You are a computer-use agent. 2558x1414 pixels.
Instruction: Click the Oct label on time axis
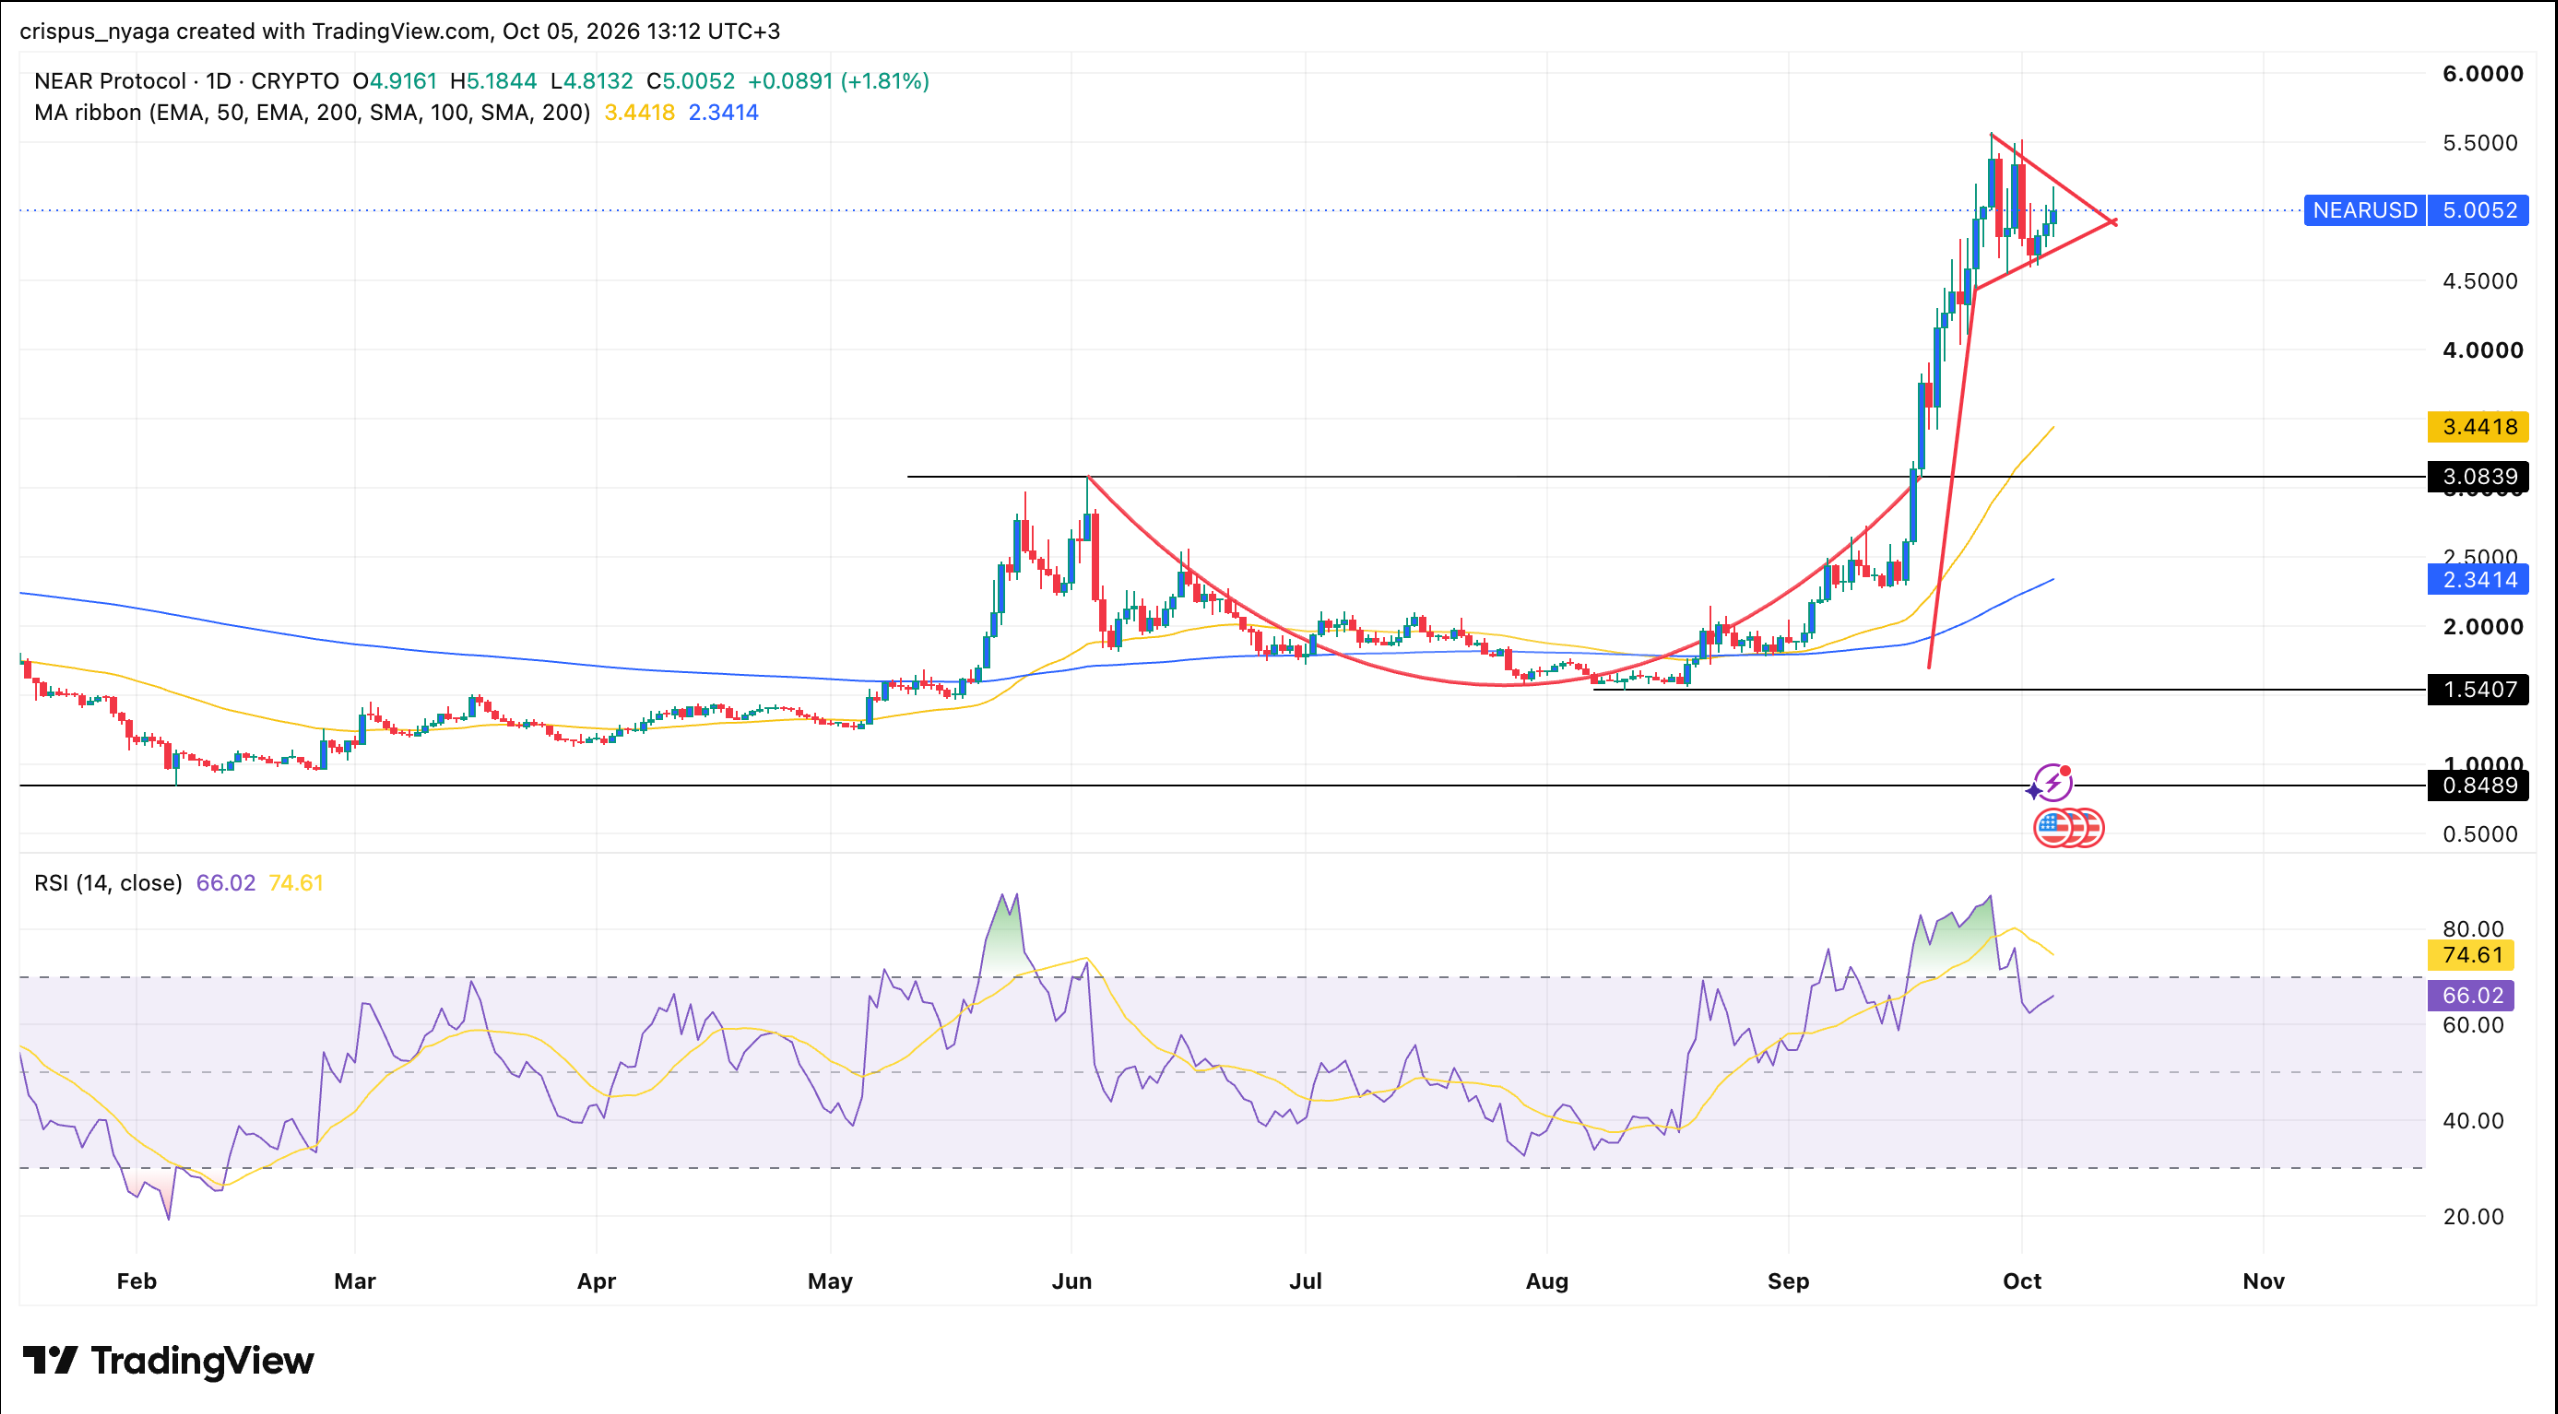pyautogui.click(x=2021, y=1281)
